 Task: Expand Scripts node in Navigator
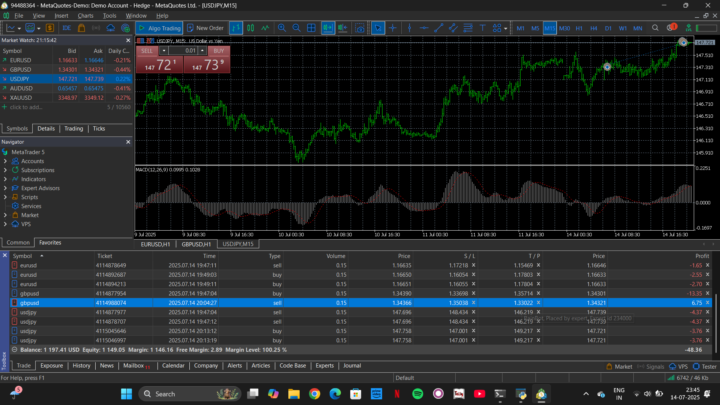point(5,197)
